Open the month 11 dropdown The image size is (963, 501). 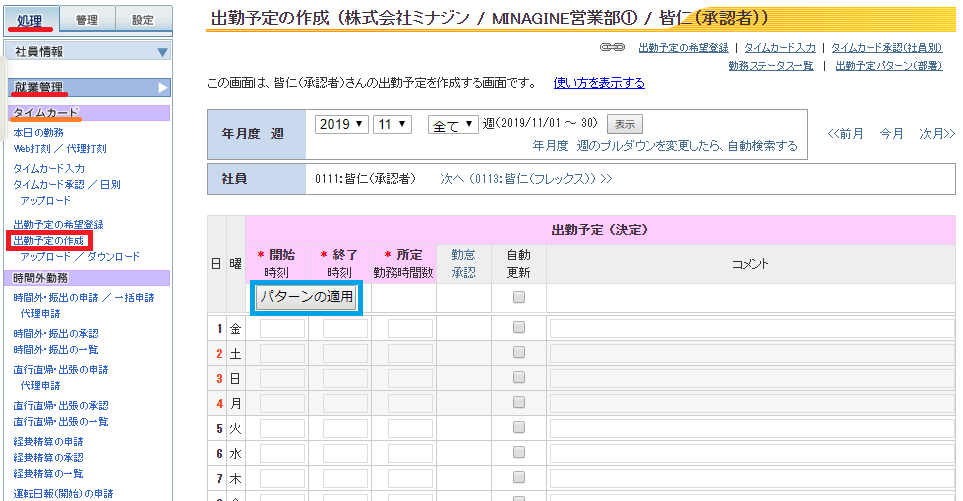coord(392,125)
